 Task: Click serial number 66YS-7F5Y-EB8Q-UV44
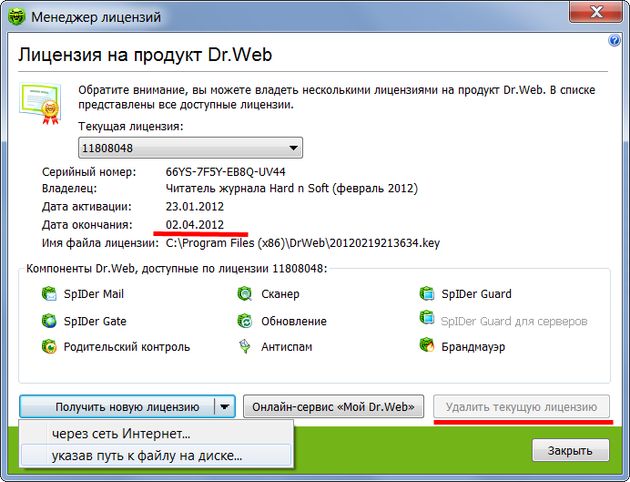click(225, 172)
